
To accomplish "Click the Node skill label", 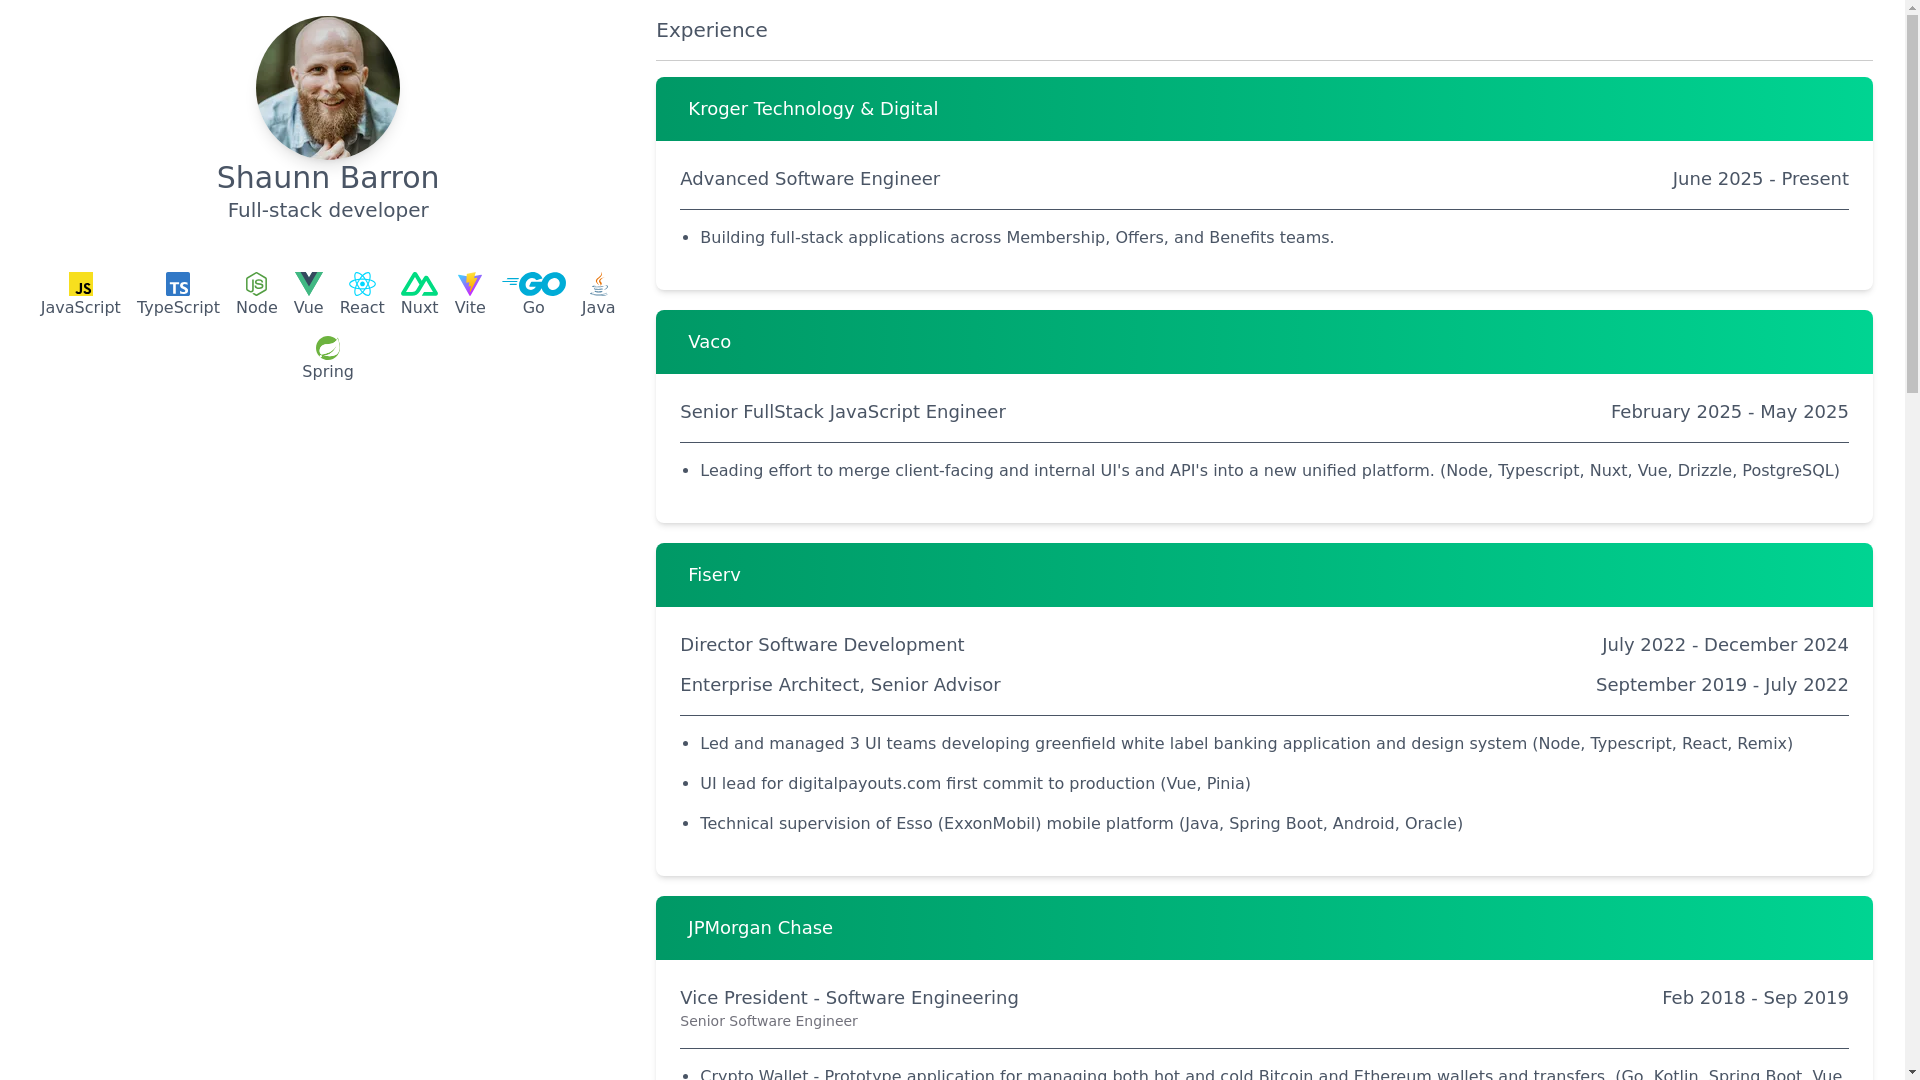I will click(x=257, y=308).
